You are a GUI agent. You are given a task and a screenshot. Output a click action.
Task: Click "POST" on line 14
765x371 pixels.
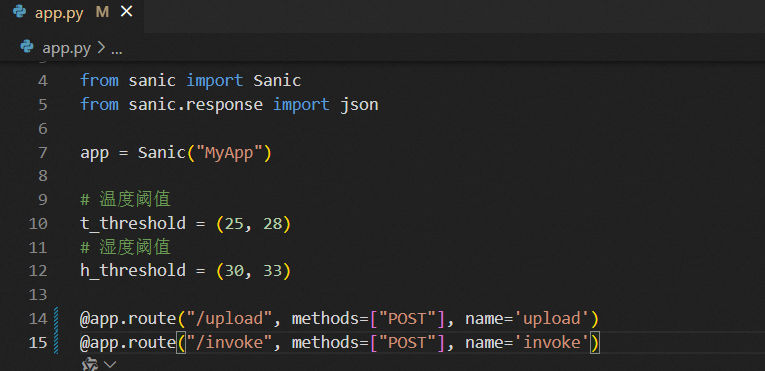406,319
